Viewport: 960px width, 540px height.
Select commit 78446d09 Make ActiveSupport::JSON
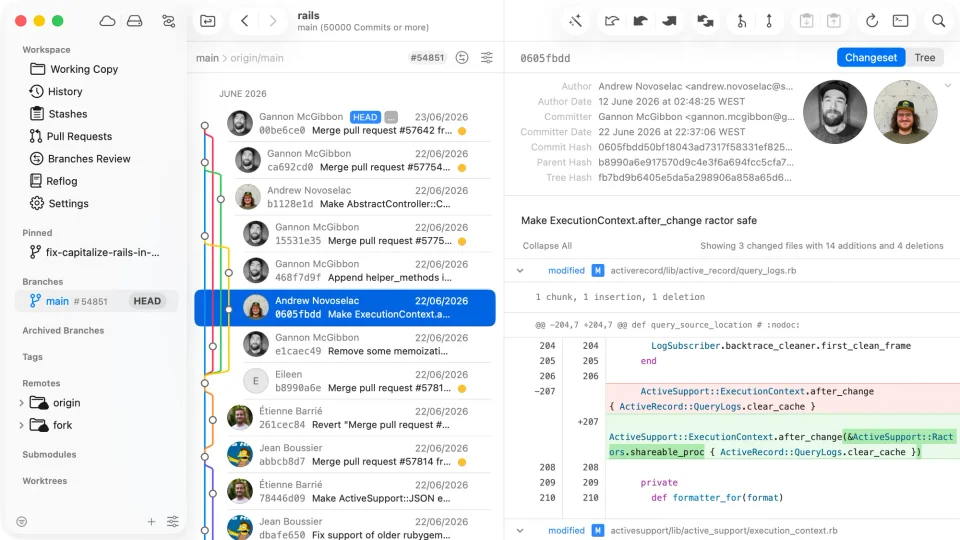coord(345,491)
